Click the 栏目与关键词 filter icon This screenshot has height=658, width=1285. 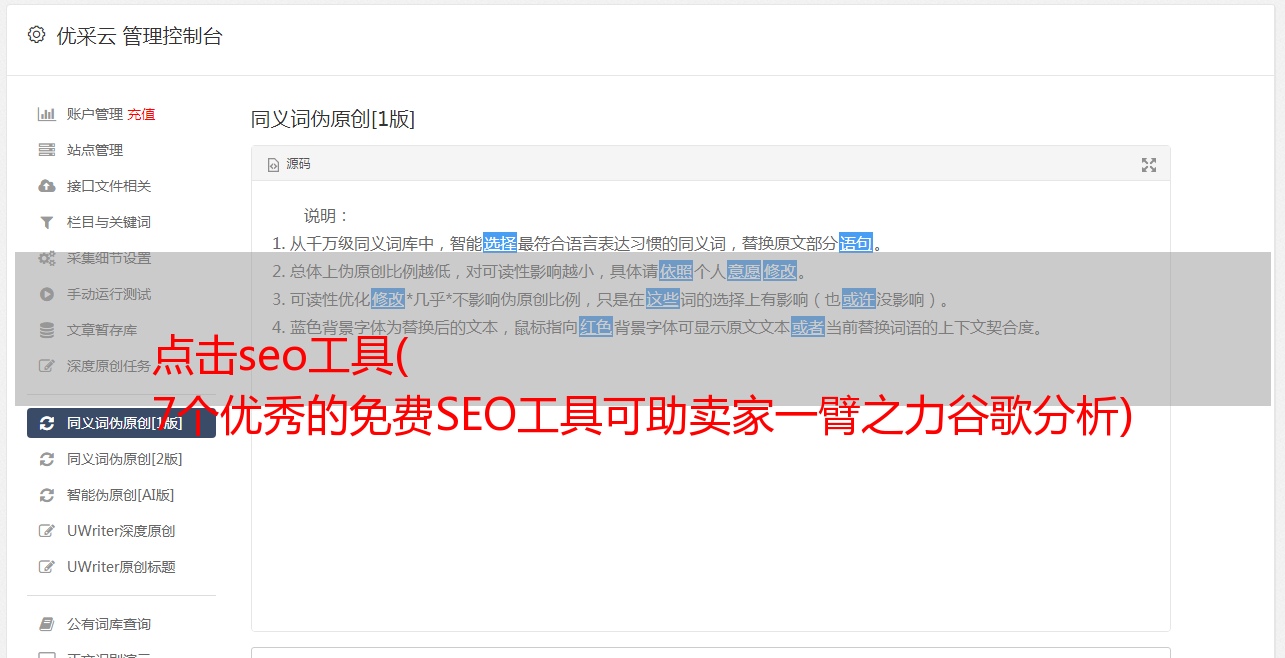coord(46,222)
